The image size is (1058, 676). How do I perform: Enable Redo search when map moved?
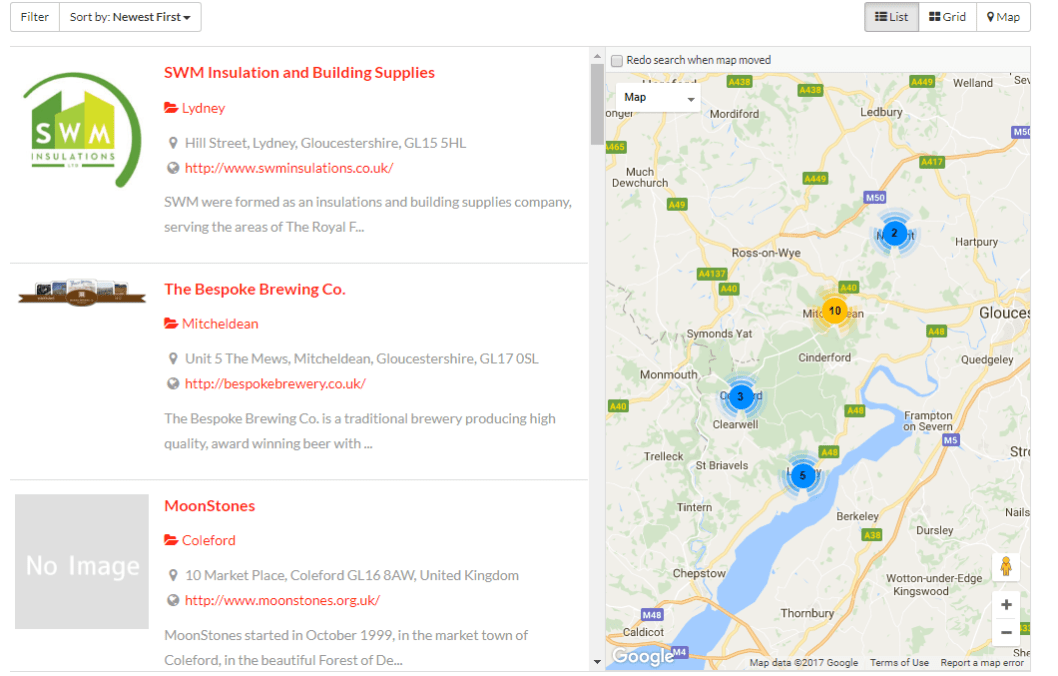[617, 61]
